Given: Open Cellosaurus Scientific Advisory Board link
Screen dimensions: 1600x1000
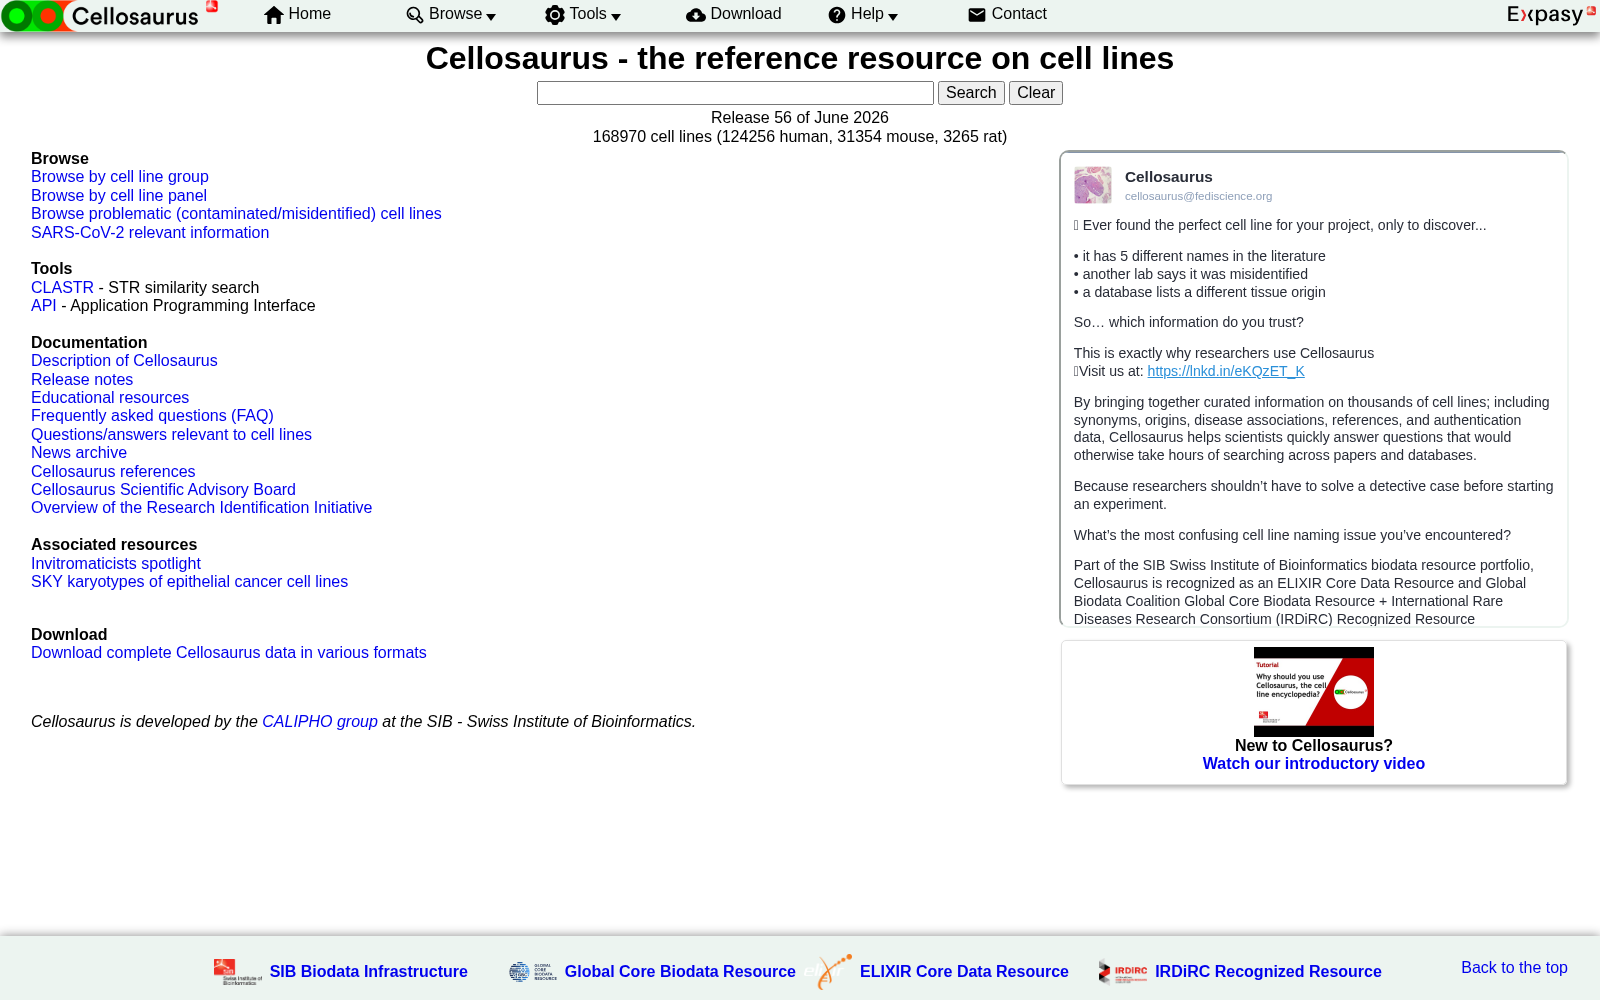Looking at the screenshot, I should (163, 490).
